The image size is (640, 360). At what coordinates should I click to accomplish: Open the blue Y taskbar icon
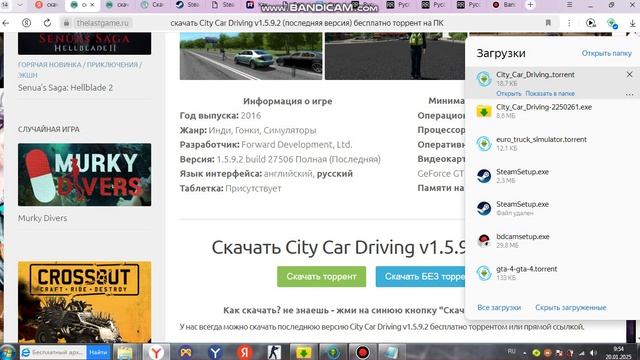[x=215, y=352]
